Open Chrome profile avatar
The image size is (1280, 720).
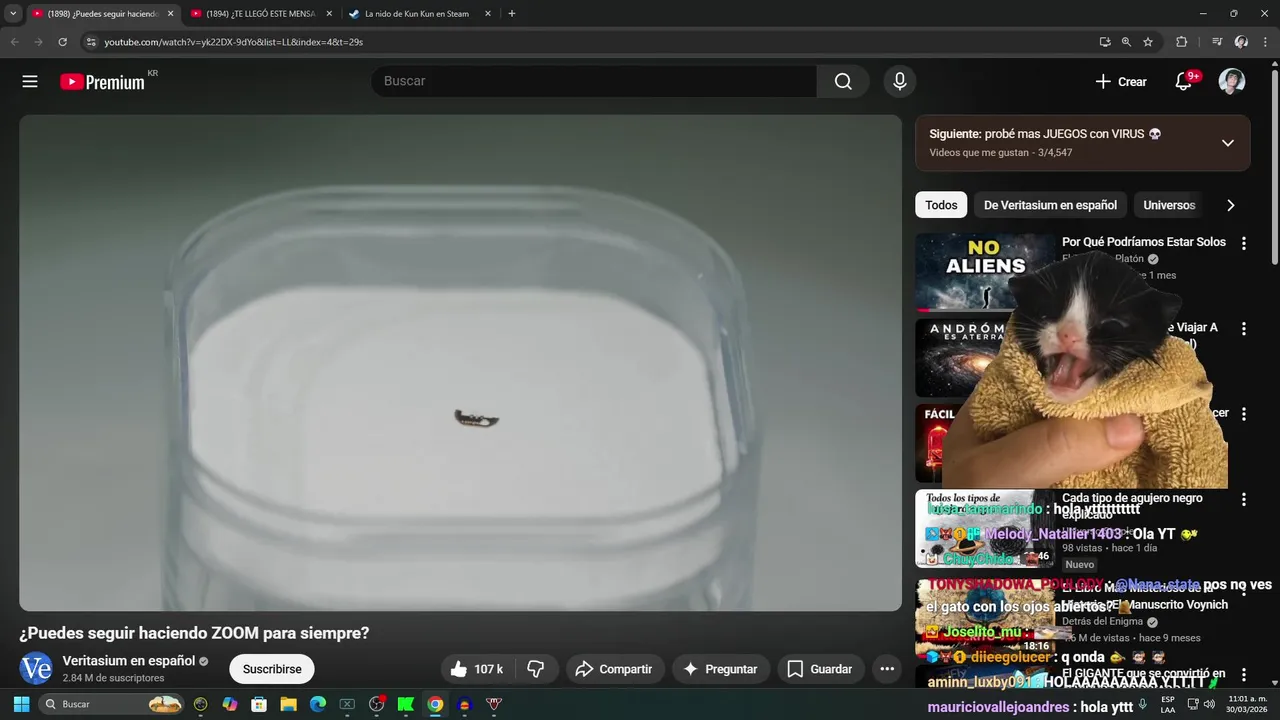pyautogui.click(x=1241, y=42)
